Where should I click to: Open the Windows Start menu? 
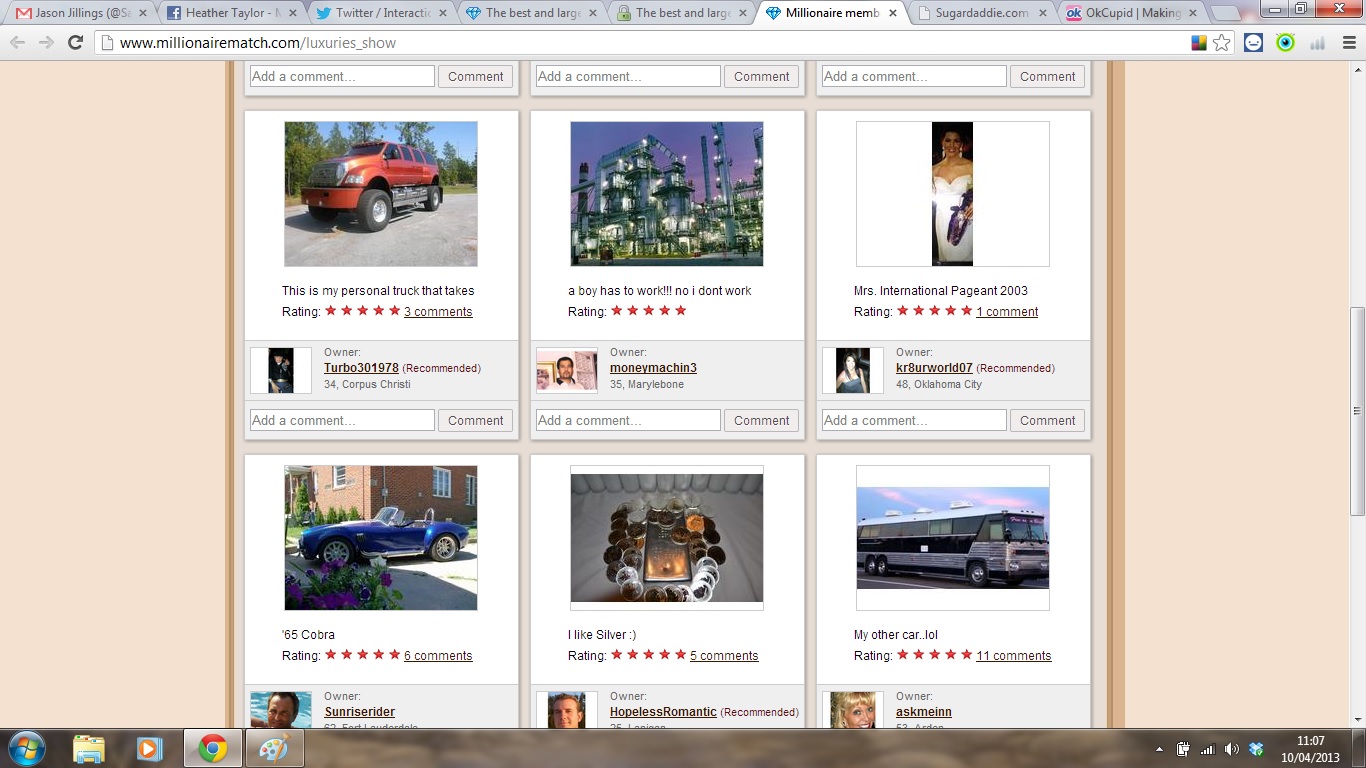pos(25,748)
